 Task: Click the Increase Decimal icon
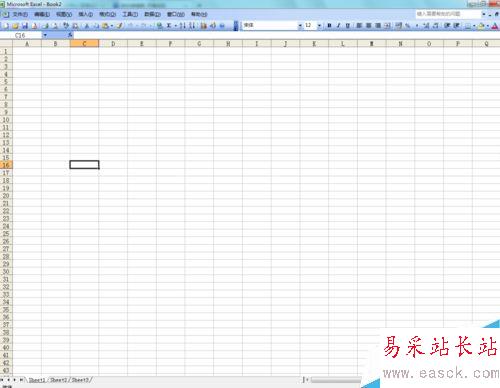(426, 26)
